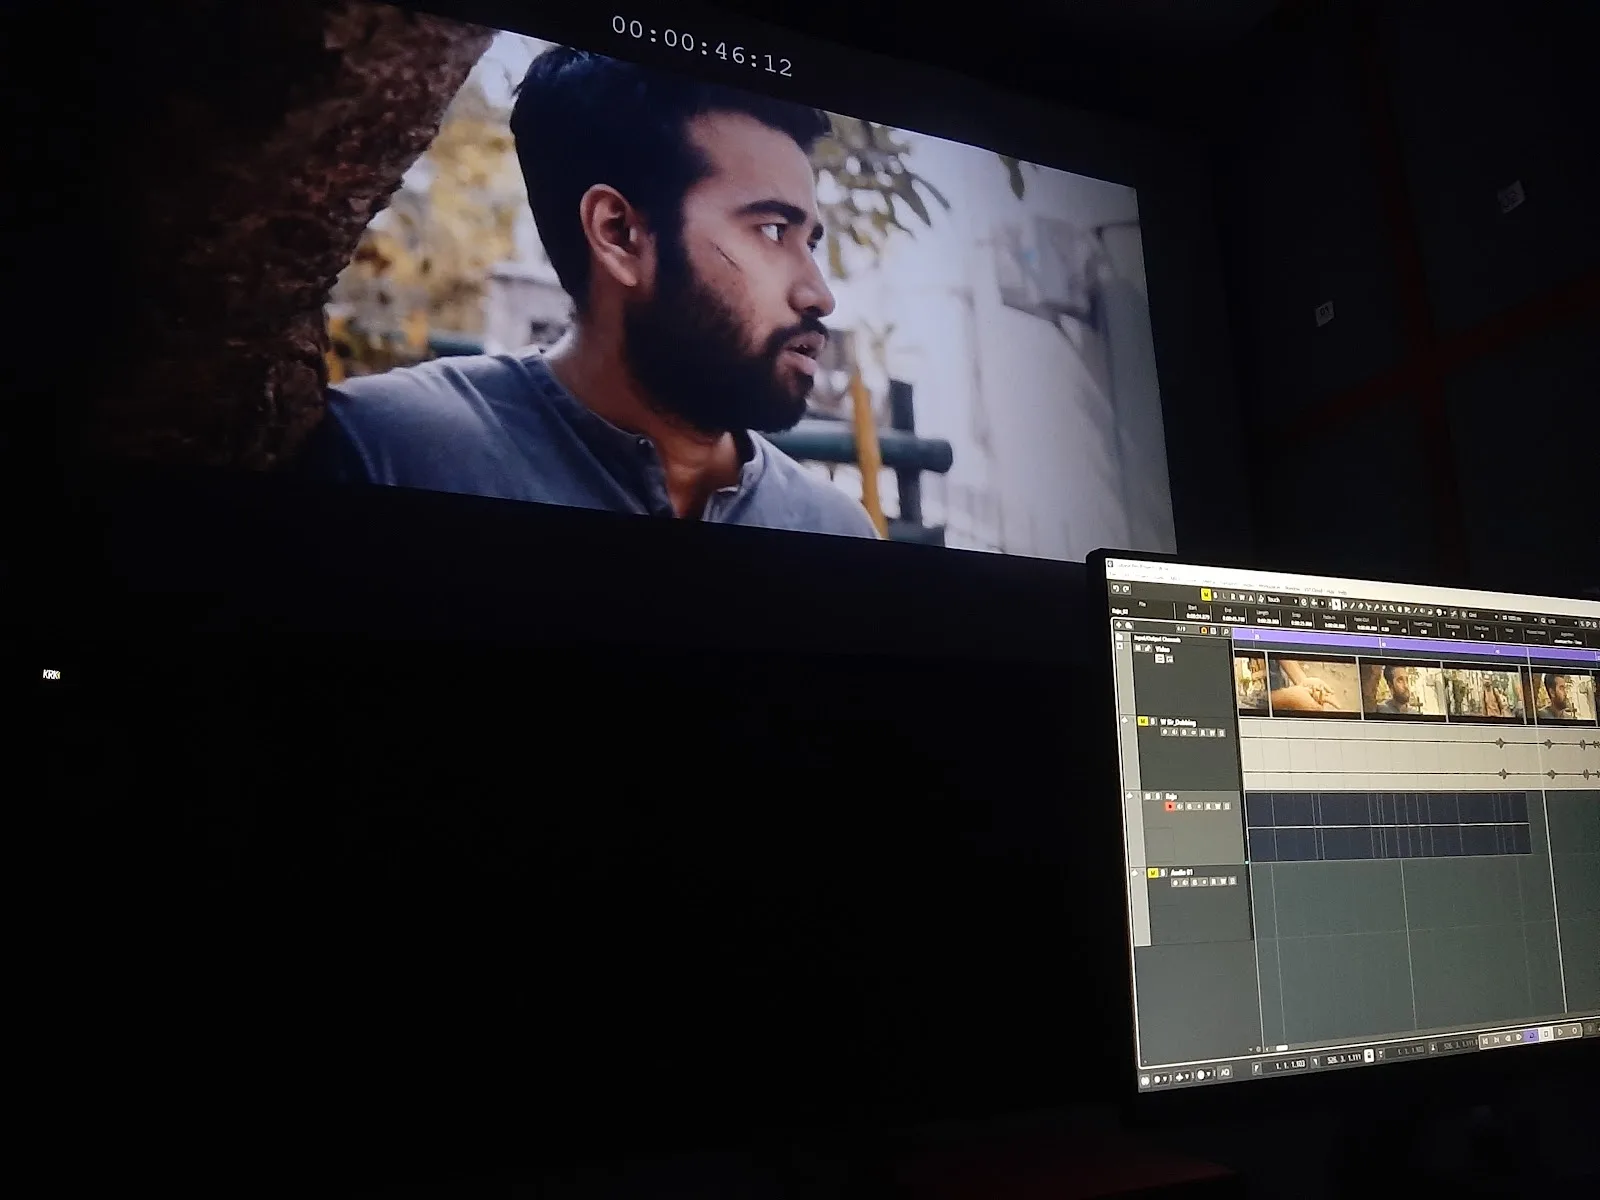Click the Rewind transport button
The height and width of the screenshot is (1200, 1600).
(1508, 1038)
